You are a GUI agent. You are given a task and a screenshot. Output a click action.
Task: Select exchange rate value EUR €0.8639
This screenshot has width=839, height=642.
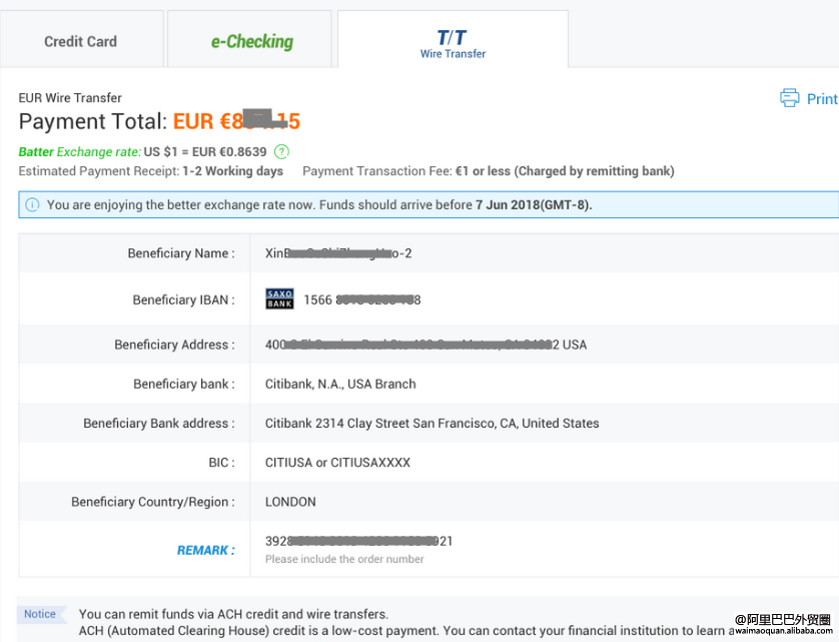point(229,152)
